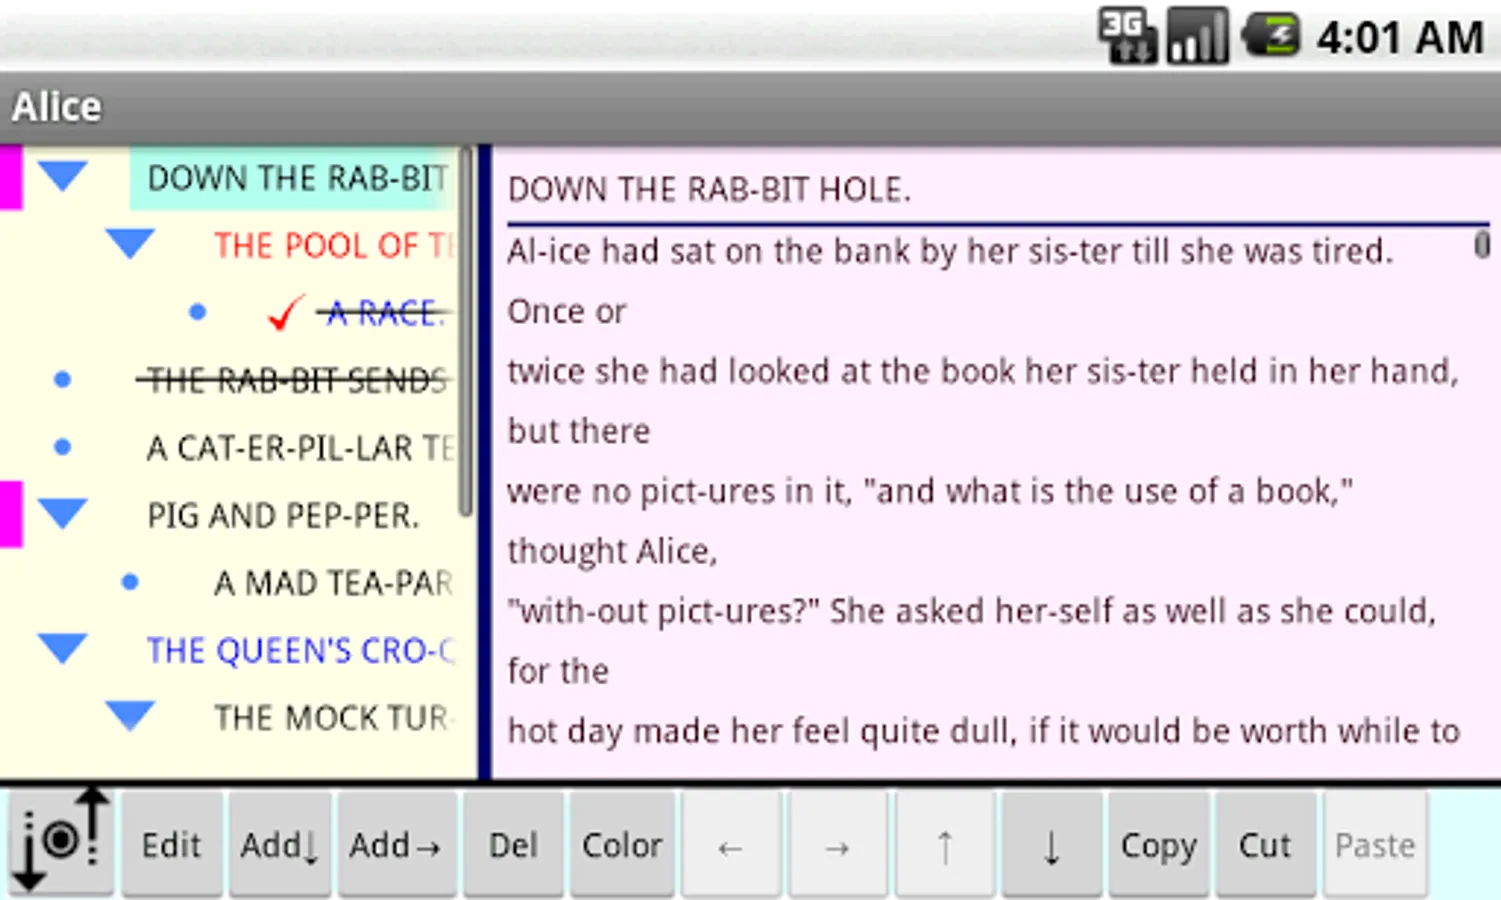Screen dimensions: 1501x900
Task: Click the text 'Once or'
Action: [566, 311]
